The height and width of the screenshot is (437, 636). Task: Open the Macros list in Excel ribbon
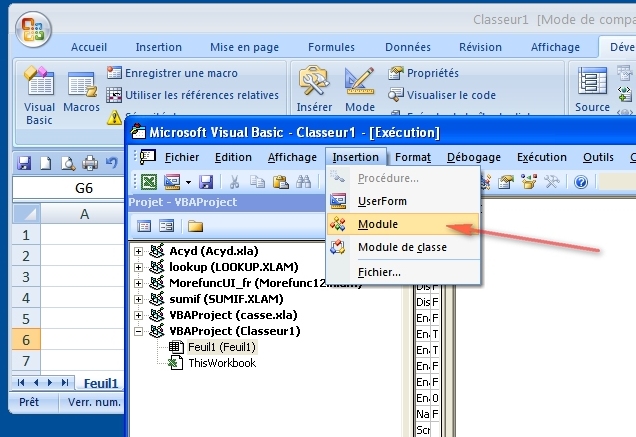81,92
